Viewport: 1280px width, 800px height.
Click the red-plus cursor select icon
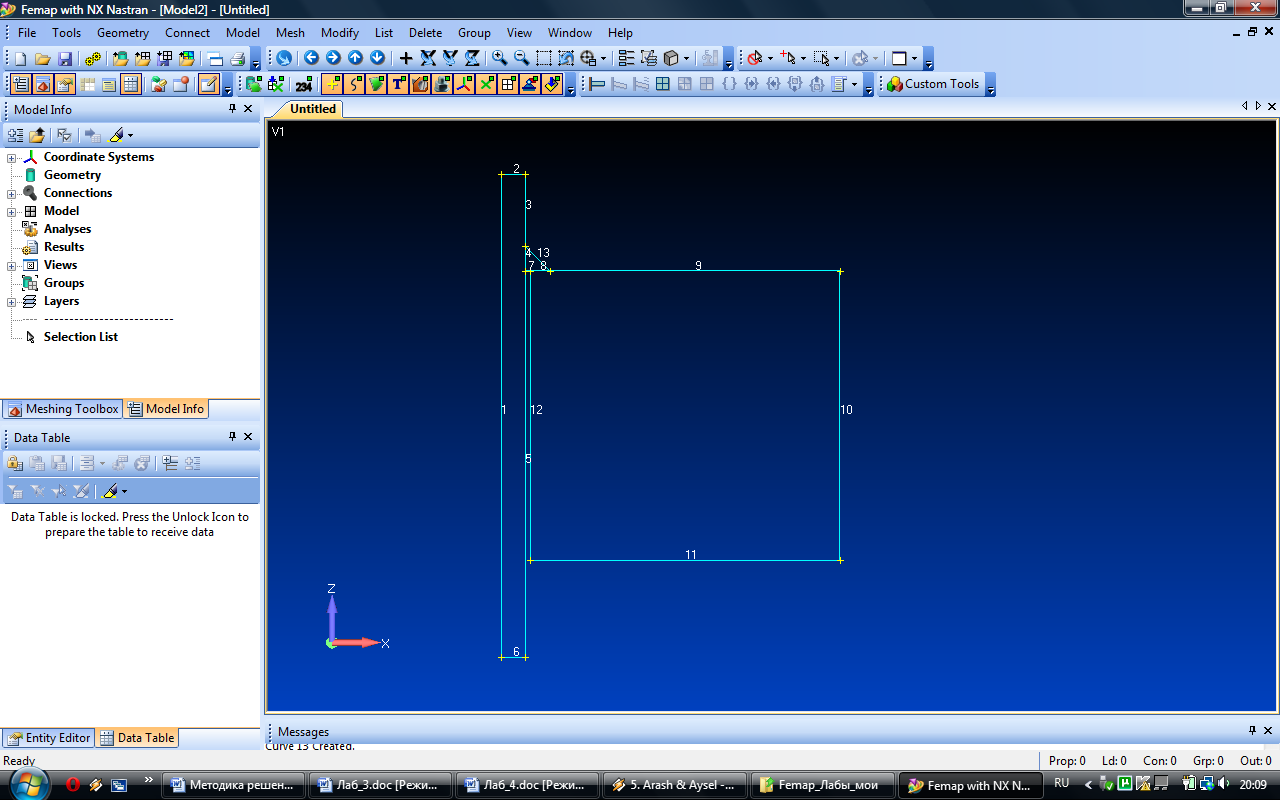tap(789, 59)
